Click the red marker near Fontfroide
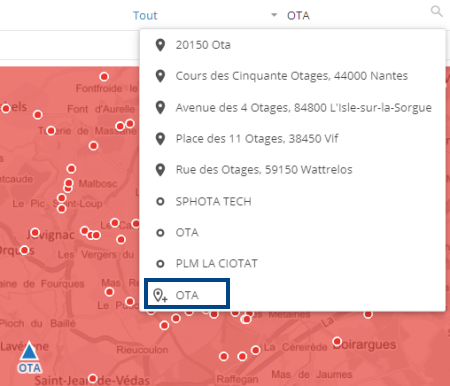Screen dimensions: 450x386 tap(104, 77)
